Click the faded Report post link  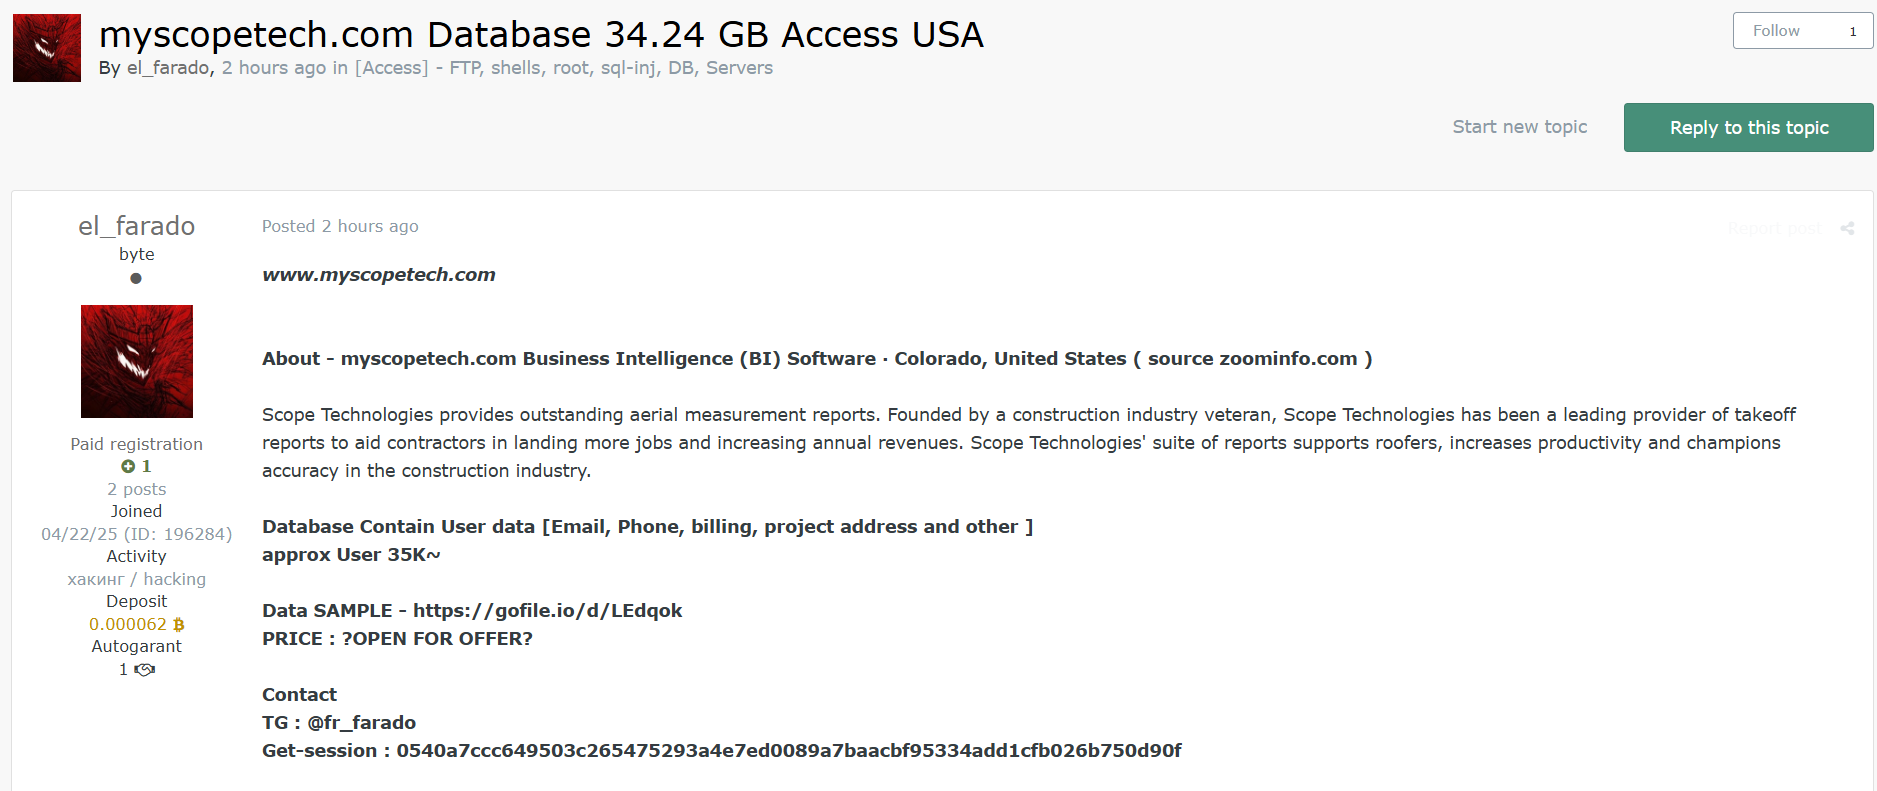(x=1775, y=228)
